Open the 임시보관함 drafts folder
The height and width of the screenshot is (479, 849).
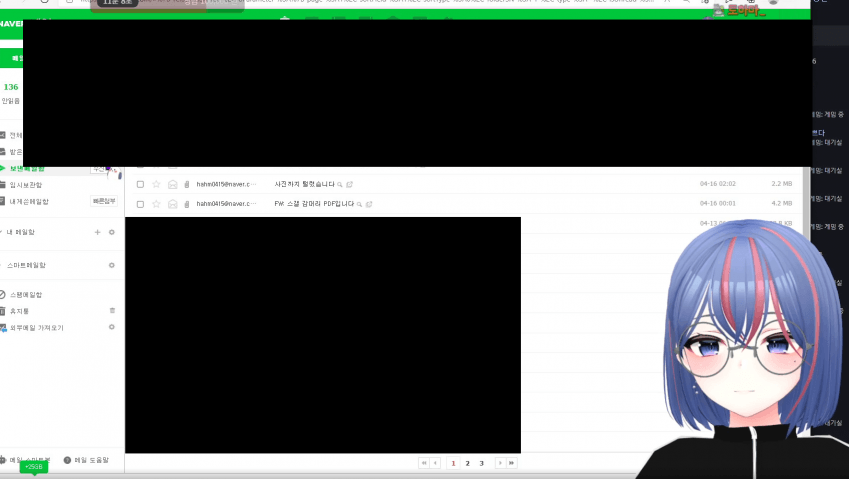[25, 185]
